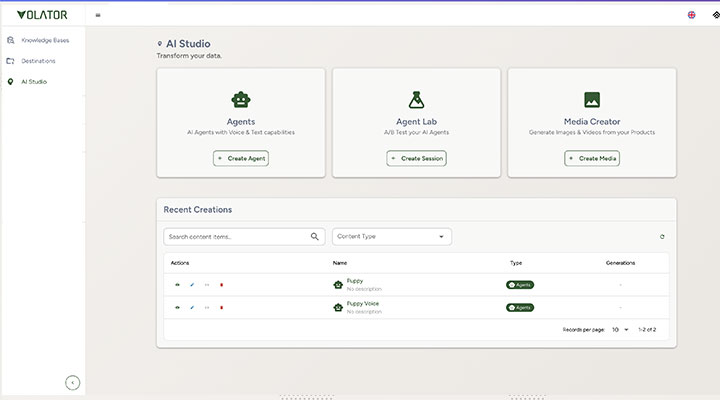The height and width of the screenshot is (400, 720).
Task: Click the edit pencil icon for Puppy Voice
Action: (192, 307)
